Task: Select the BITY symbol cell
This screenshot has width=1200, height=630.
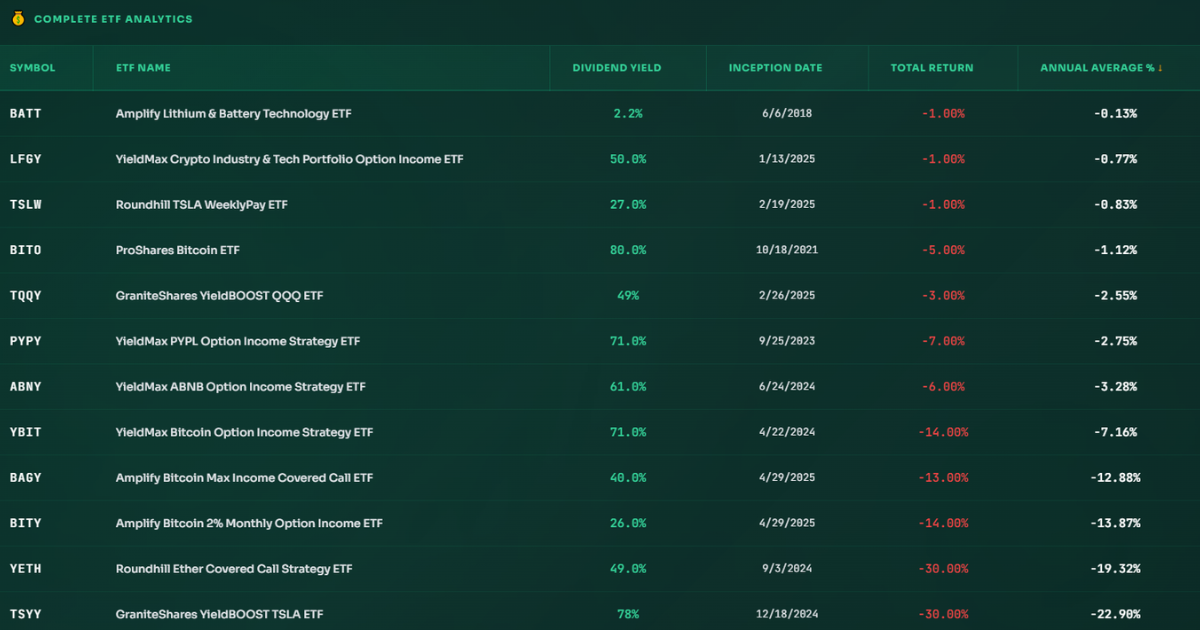Action: [x=26, y=523]
